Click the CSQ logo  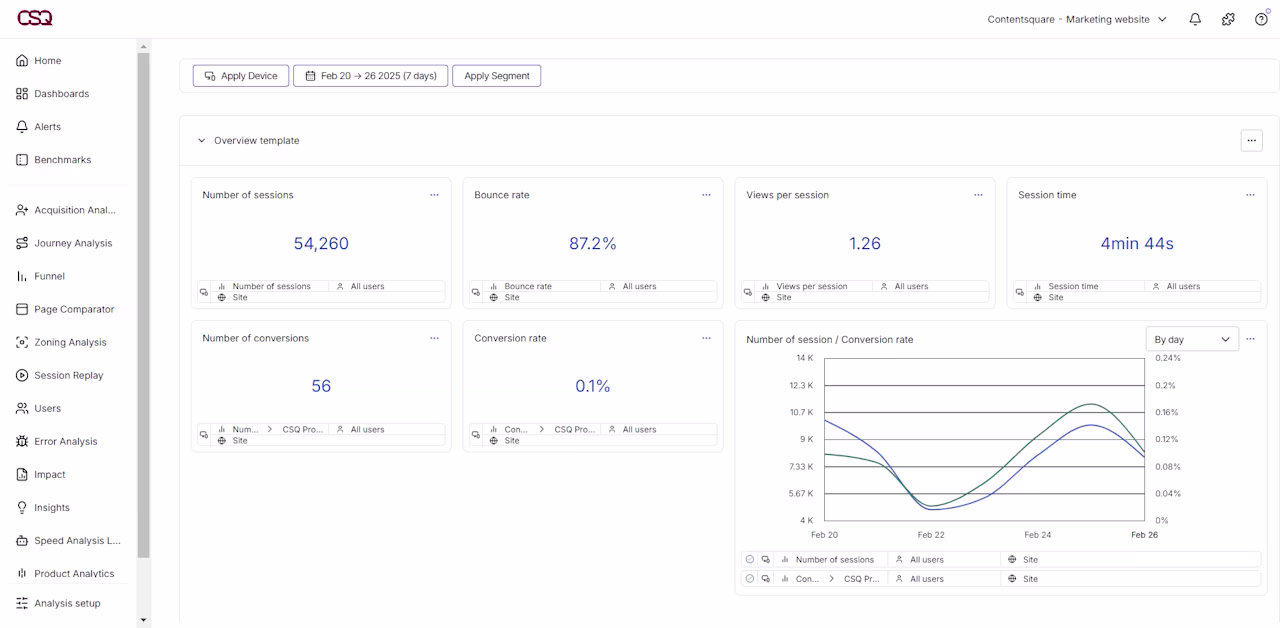pyautogui.click(x=35, y=18)
